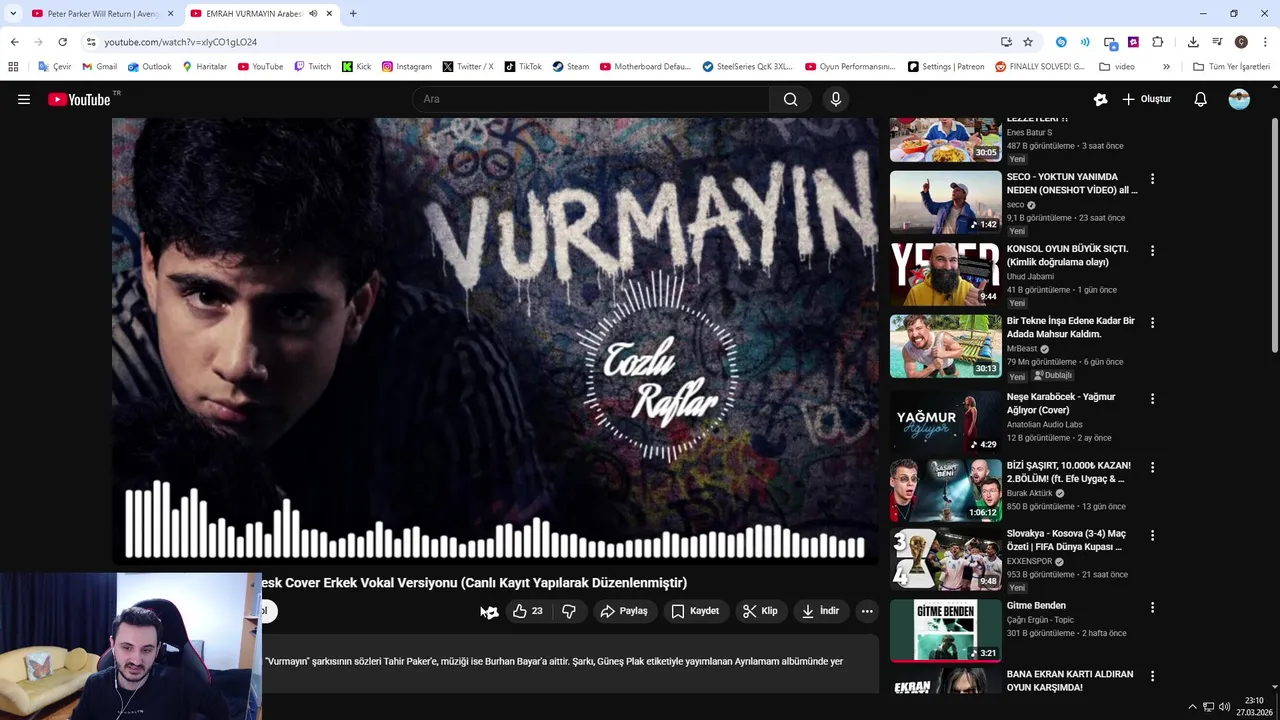1280x720 pixels.
Task: Click the Oluştur create button
Action: [1146, 99]
